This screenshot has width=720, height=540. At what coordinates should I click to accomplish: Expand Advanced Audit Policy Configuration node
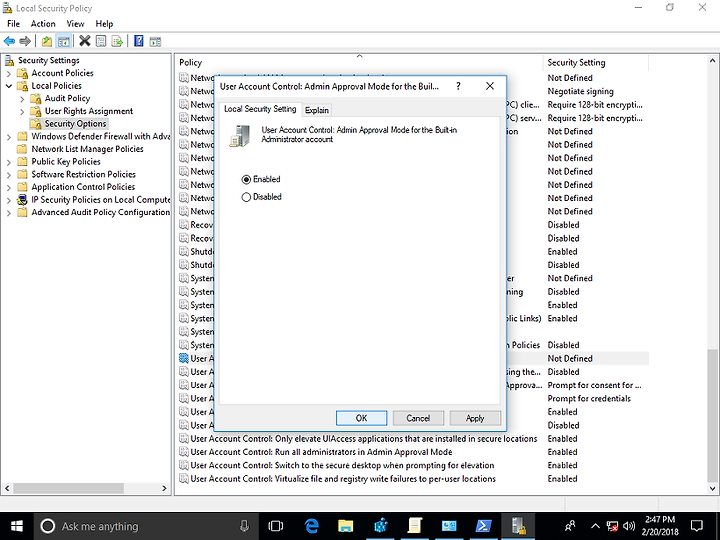tap(9, 213)
